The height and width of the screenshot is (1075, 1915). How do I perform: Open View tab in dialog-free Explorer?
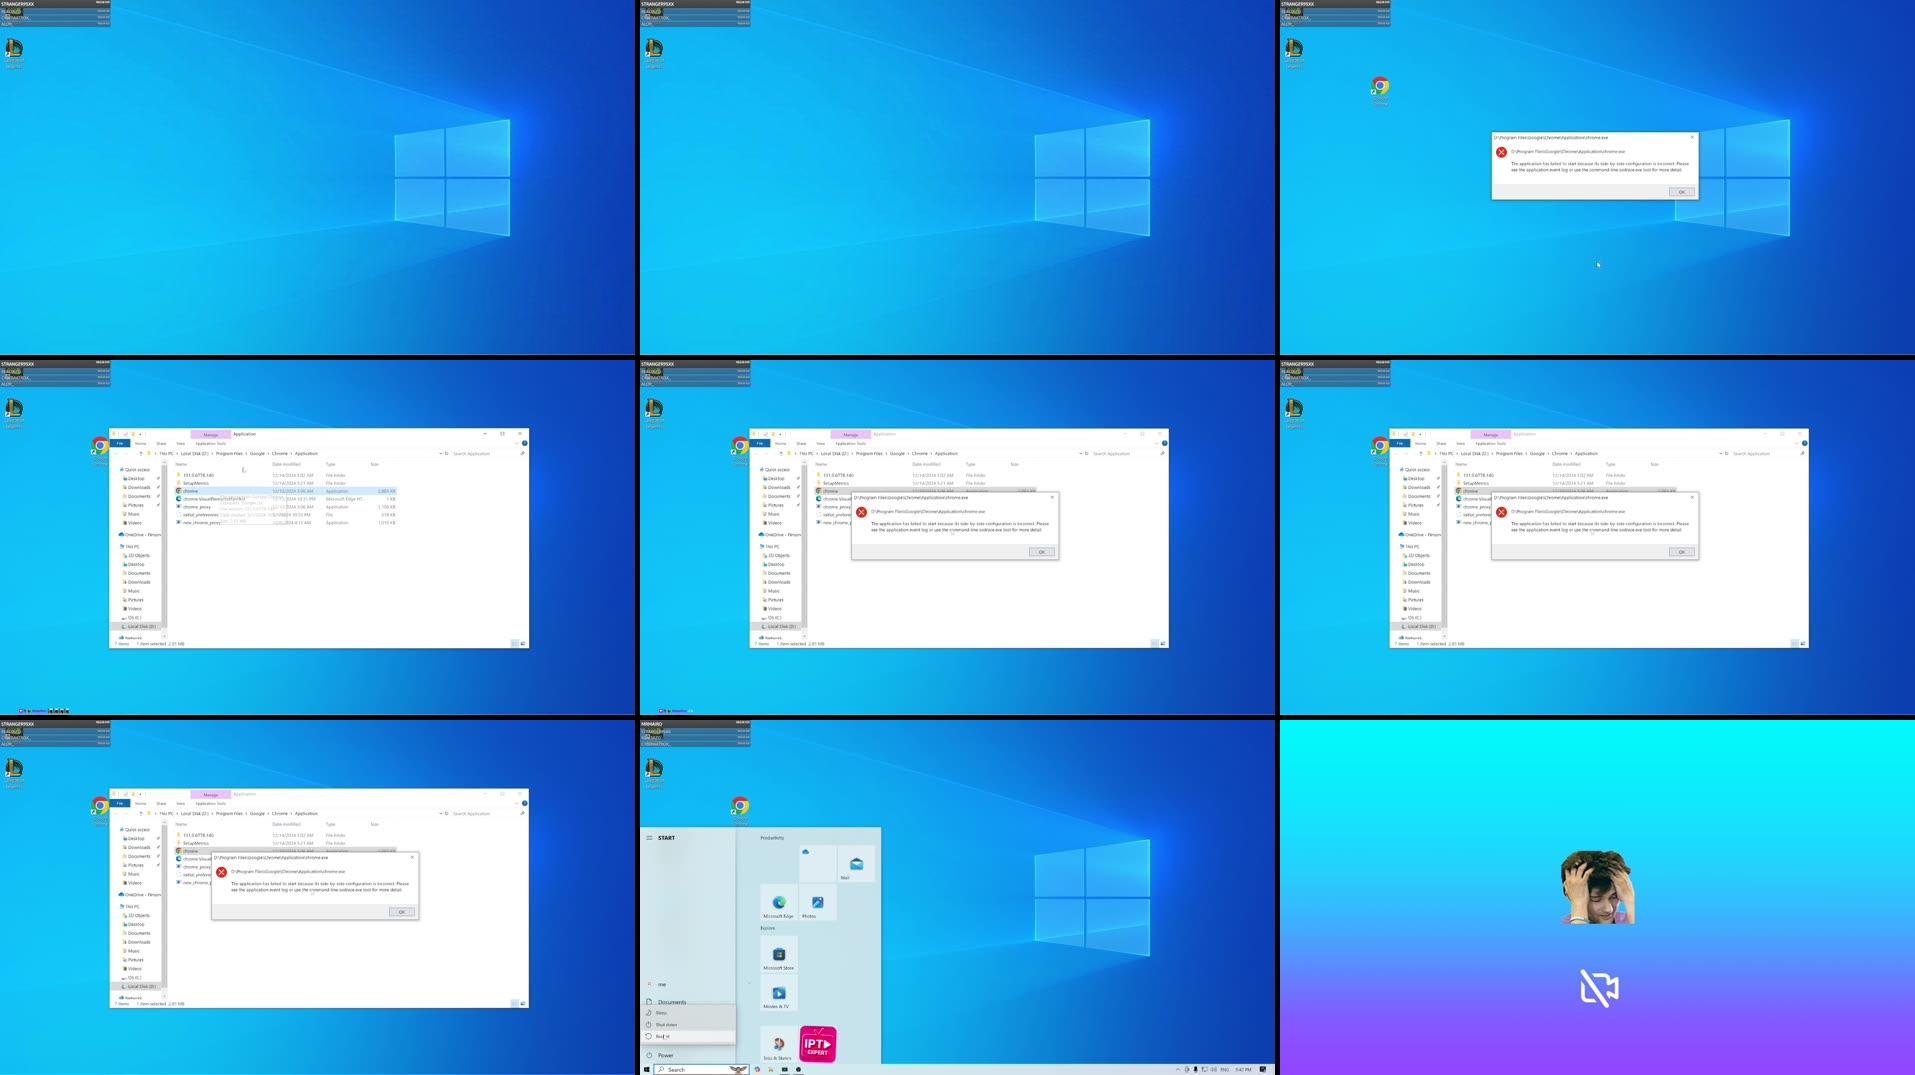coord(180,443)
